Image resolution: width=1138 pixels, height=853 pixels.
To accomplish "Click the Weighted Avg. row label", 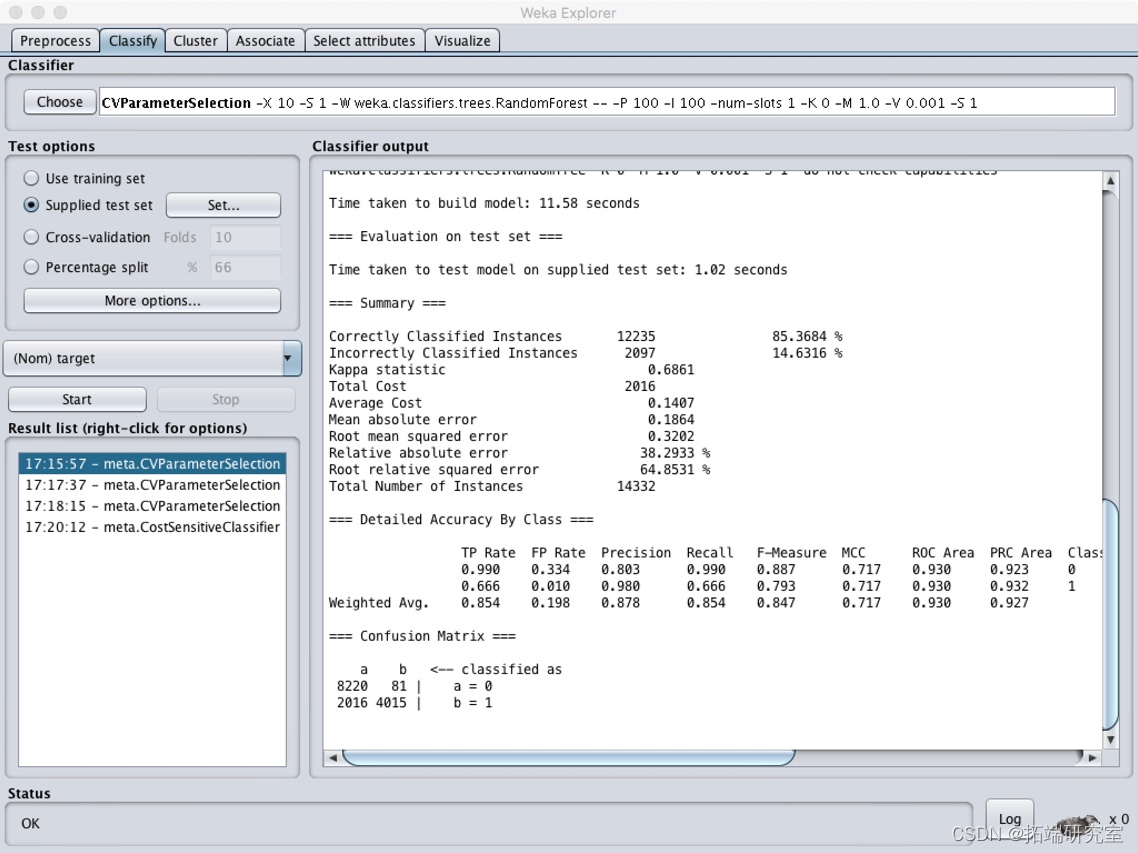I will click(x=379, y=603).
